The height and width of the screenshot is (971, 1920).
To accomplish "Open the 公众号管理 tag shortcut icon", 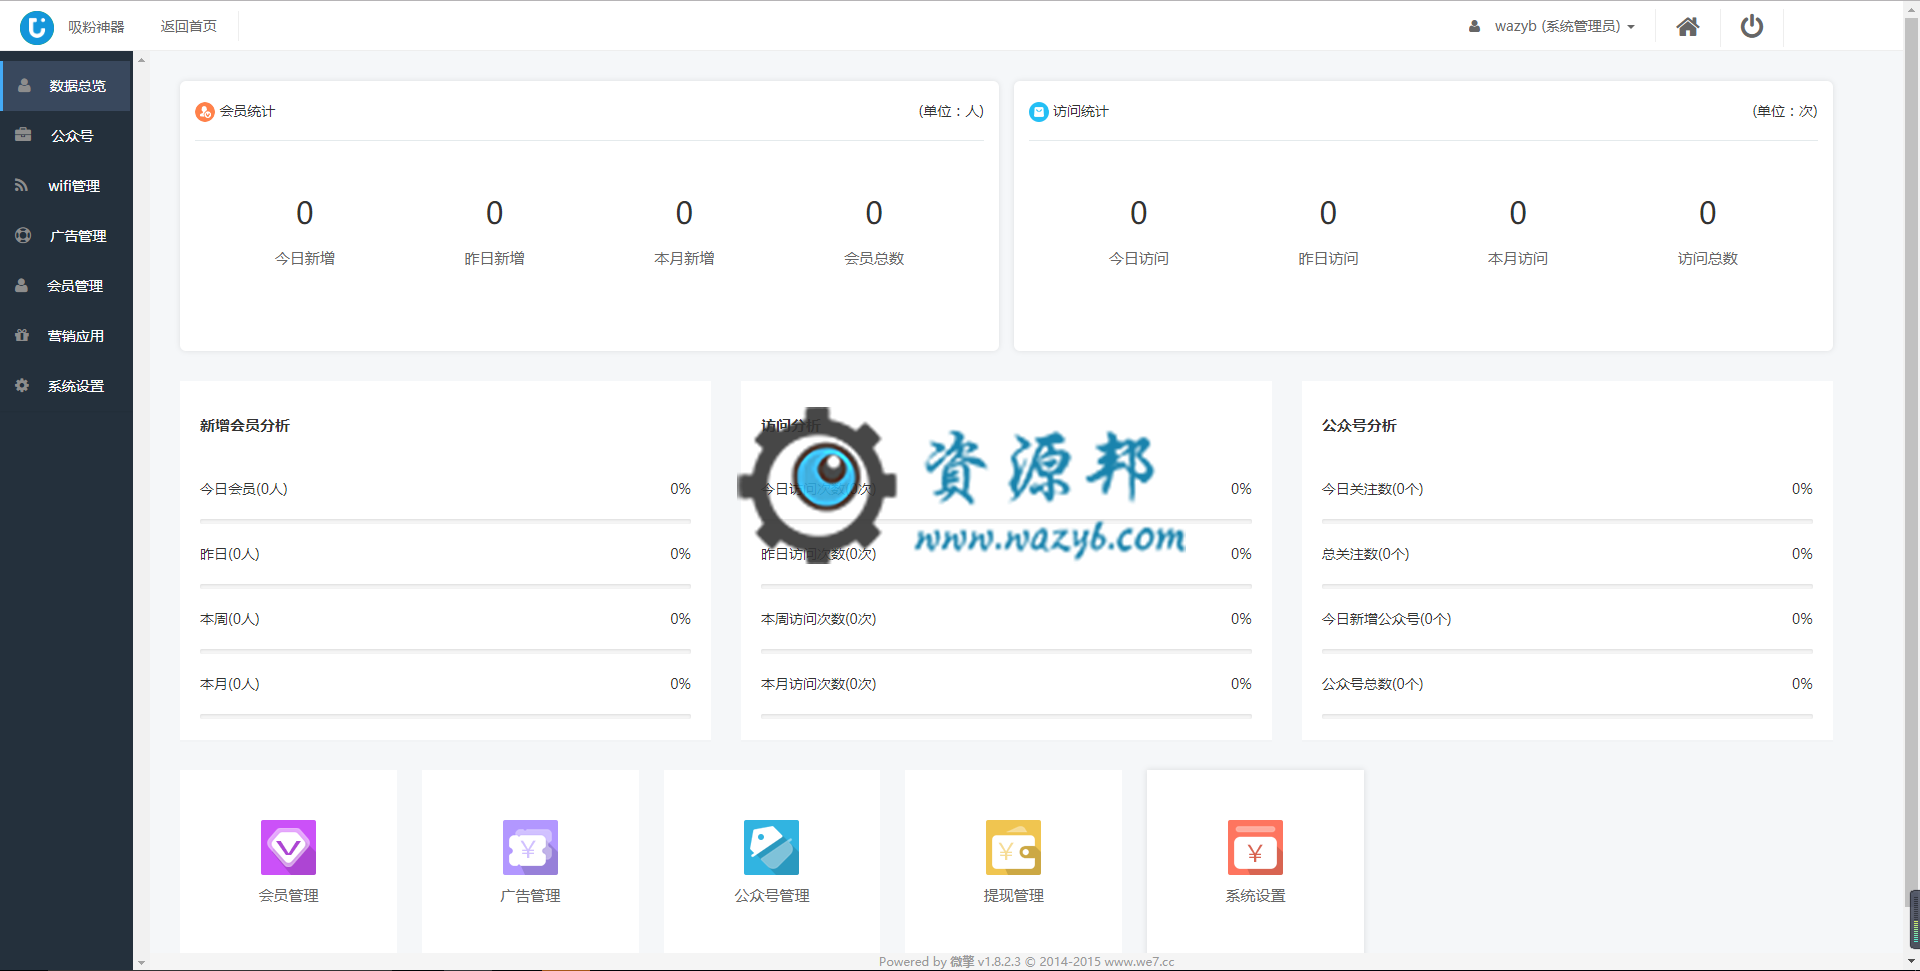I will (771, 847).
